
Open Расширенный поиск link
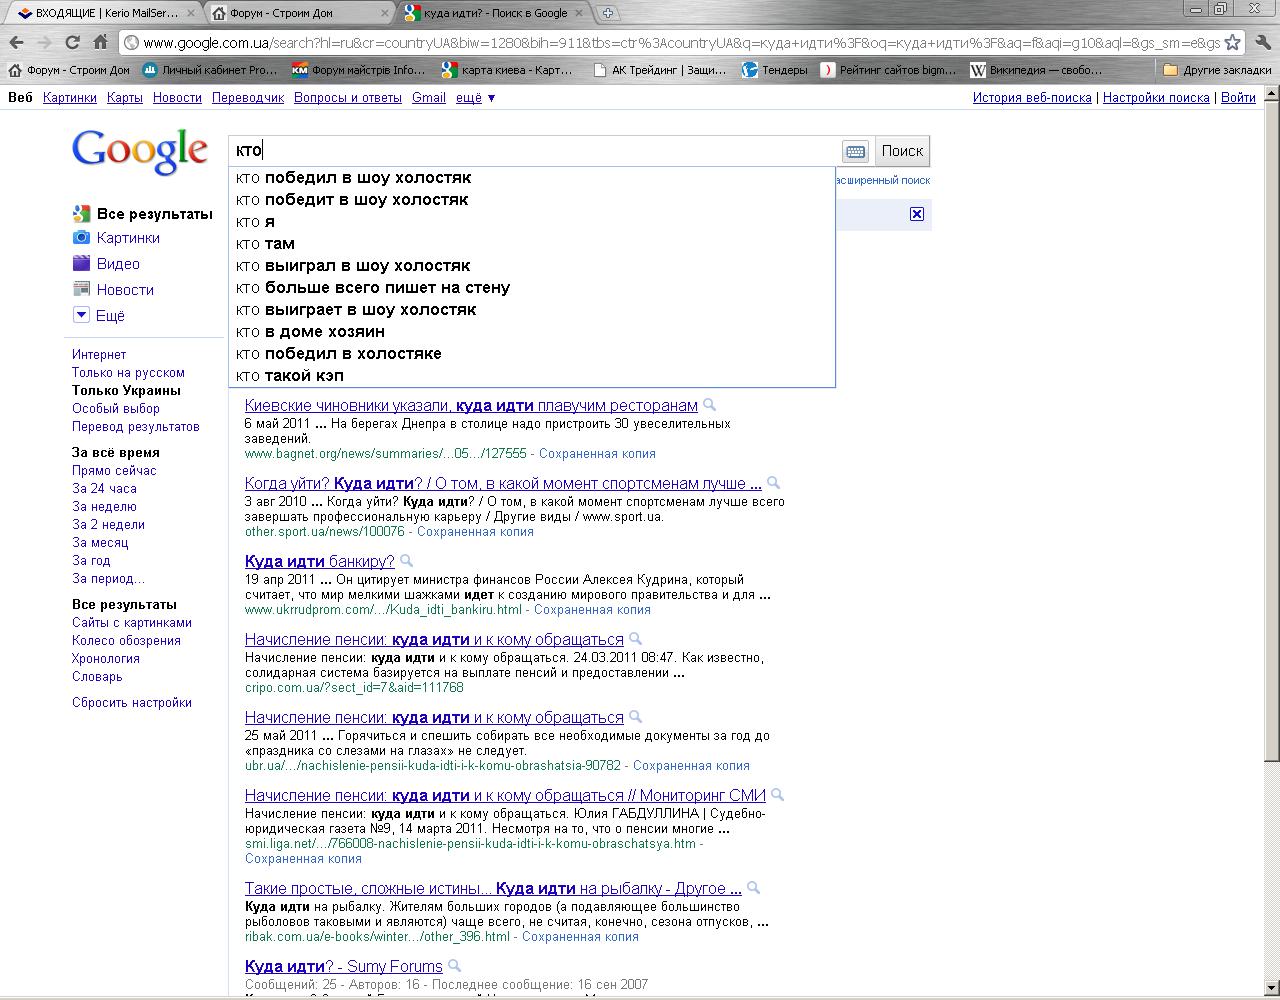(882, 180)
